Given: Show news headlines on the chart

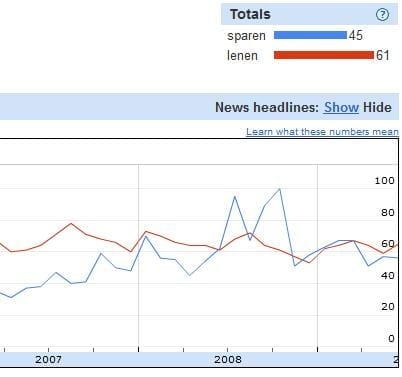Looking at the screenshot, I should tap(341, 107).
